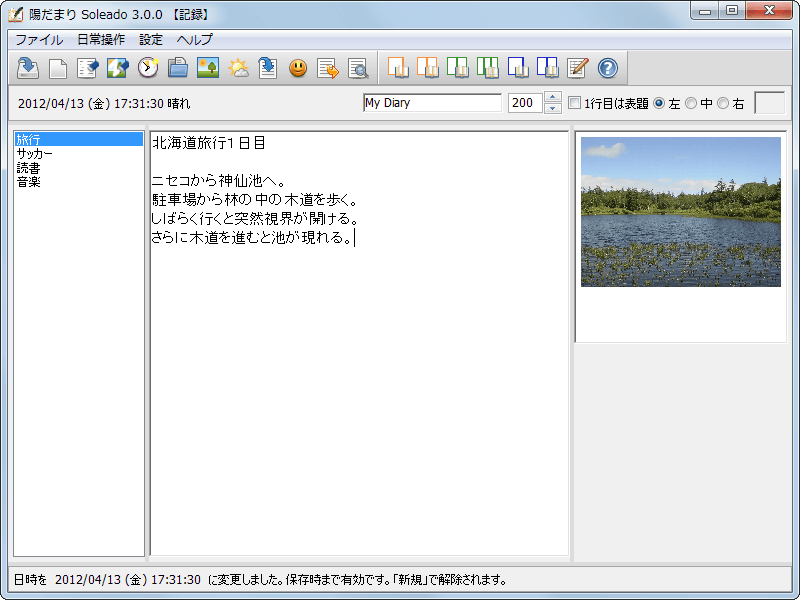Click the Soleado app icon in title bar
This screenshot has height=600, width=800.
pos(15,14)
